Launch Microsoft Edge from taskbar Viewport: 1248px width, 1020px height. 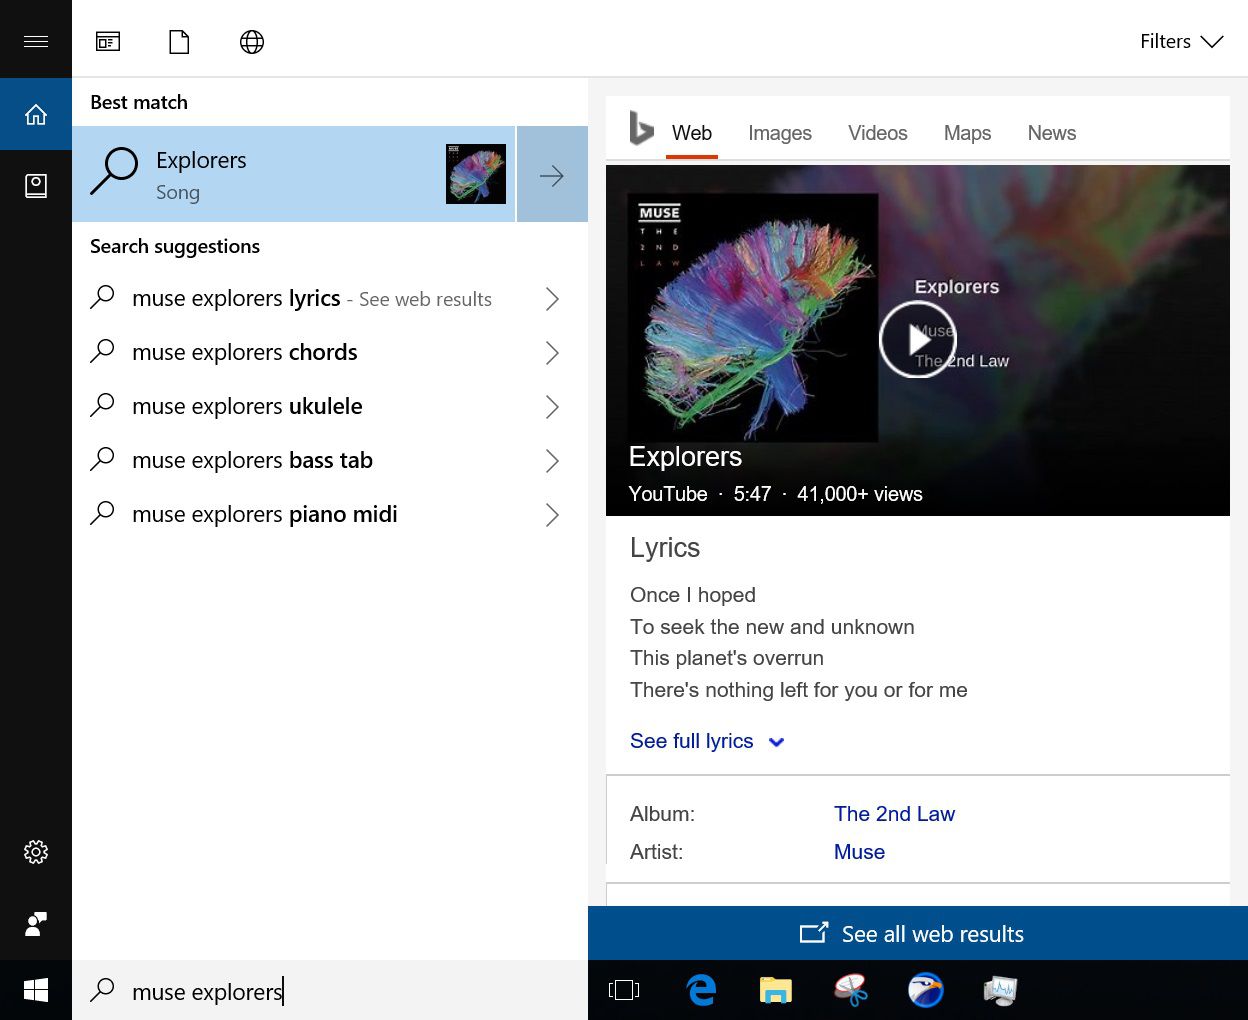point(701,990)
